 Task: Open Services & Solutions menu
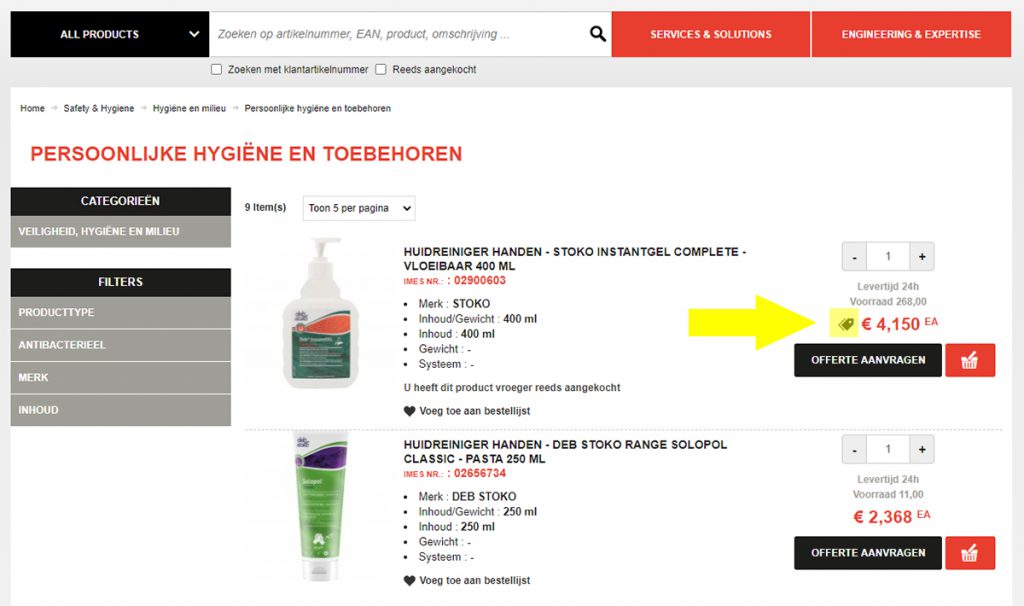[x=711, y=34]
